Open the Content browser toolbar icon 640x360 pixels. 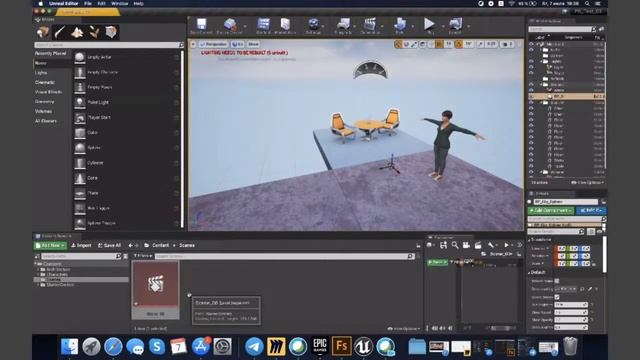(x=263, y=24)
